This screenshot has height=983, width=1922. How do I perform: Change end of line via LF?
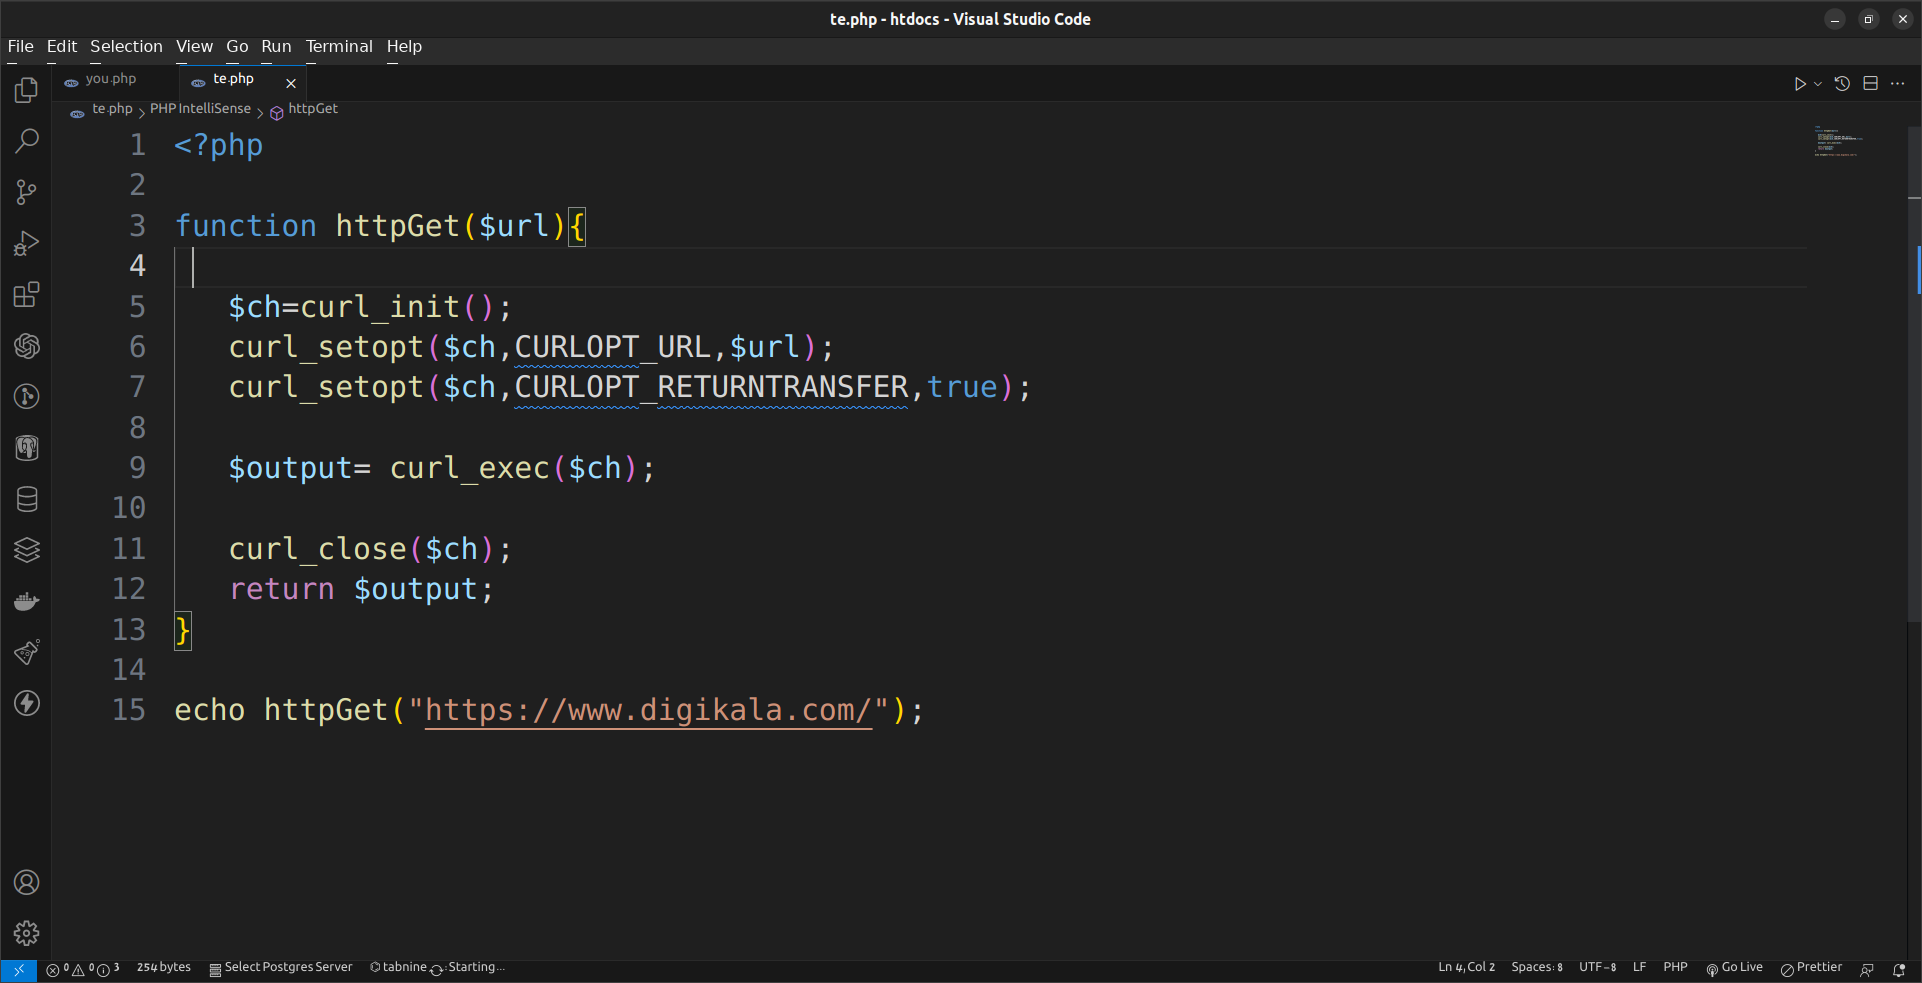(1640, 968)
